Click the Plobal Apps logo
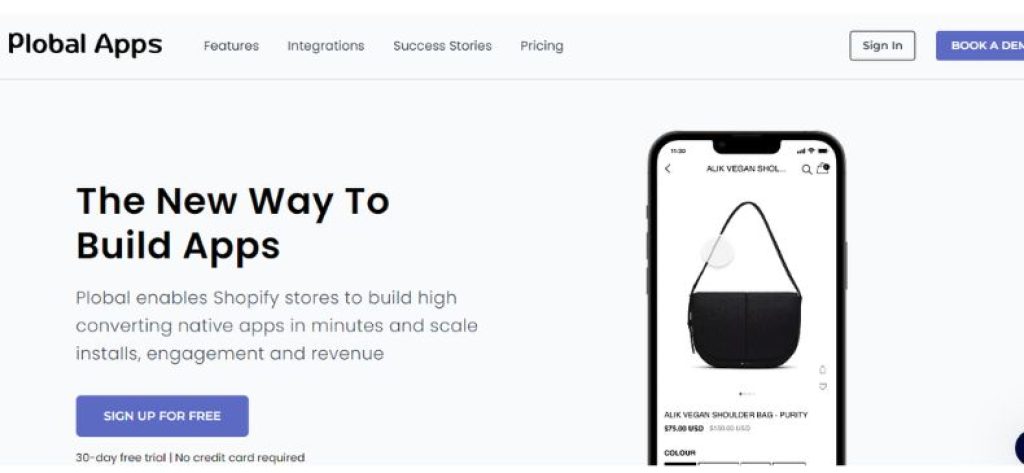1024x473 pixels. (x=85, y=45)
